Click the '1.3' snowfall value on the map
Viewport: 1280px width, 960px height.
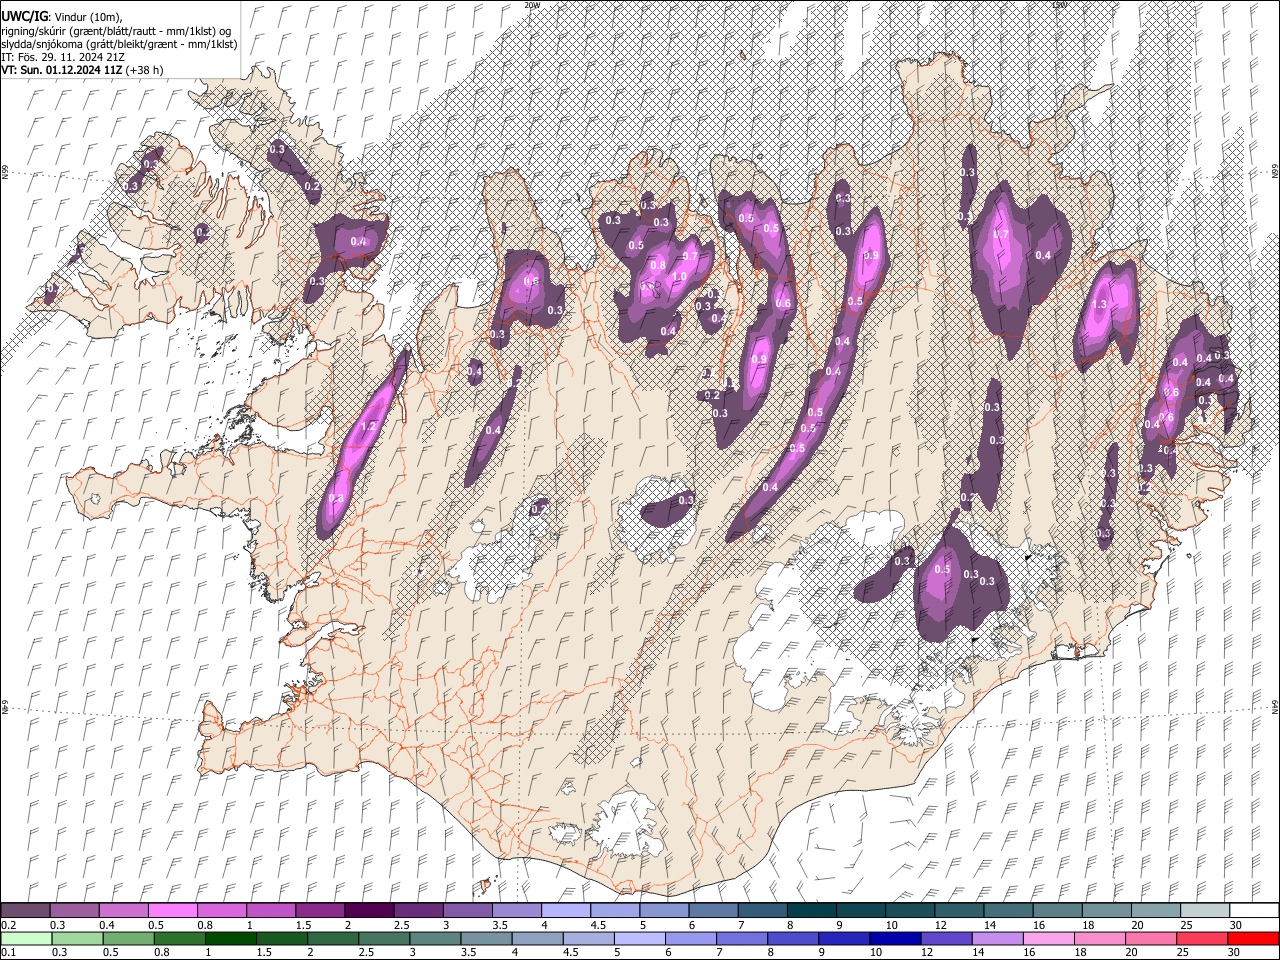[x=1101, y=305]
